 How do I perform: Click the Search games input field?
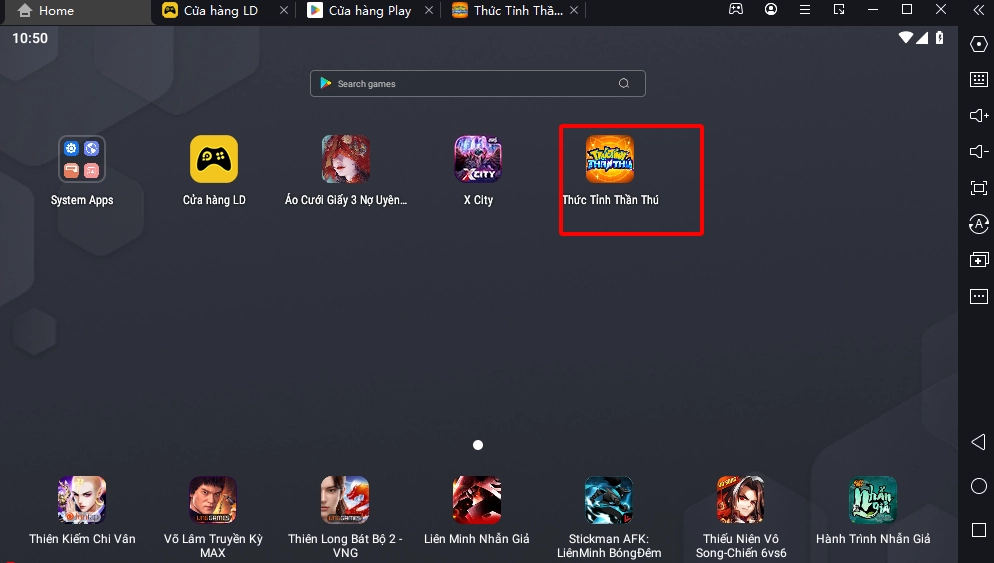478,84
